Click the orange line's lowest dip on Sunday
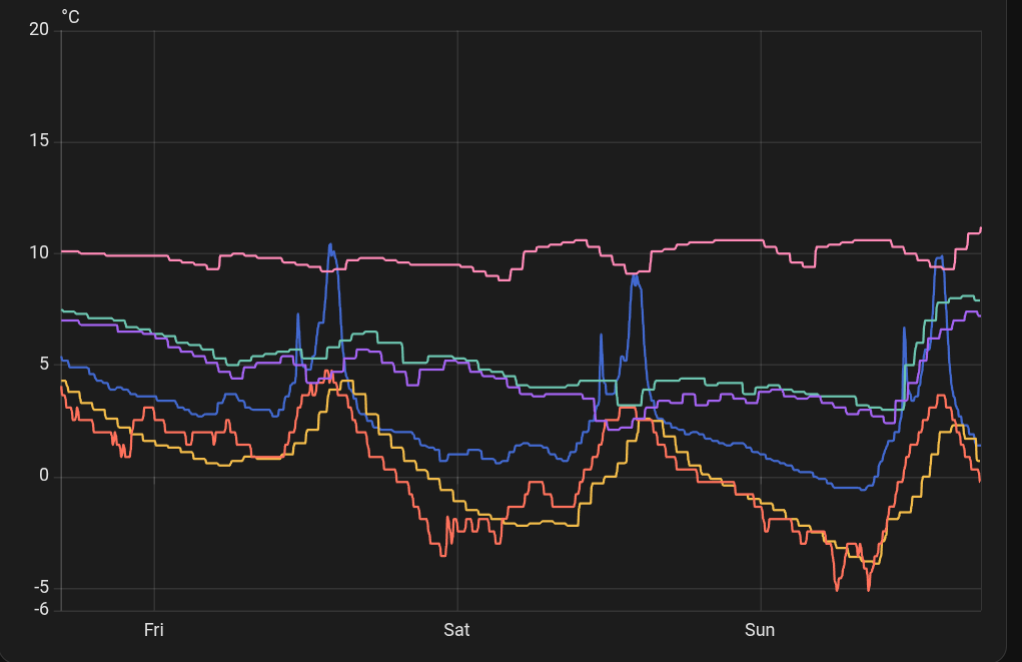Screen dimensions: 1022x662 pos(837,590)
